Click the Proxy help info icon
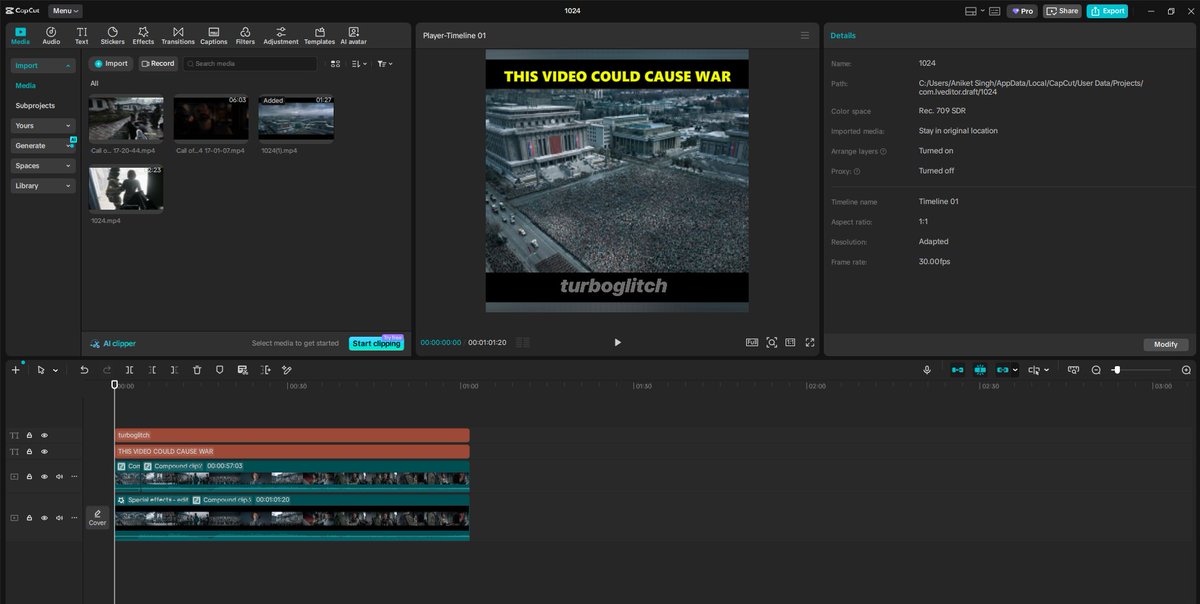1200x604 pixels. pyautogui.click(x=856, y=171)
